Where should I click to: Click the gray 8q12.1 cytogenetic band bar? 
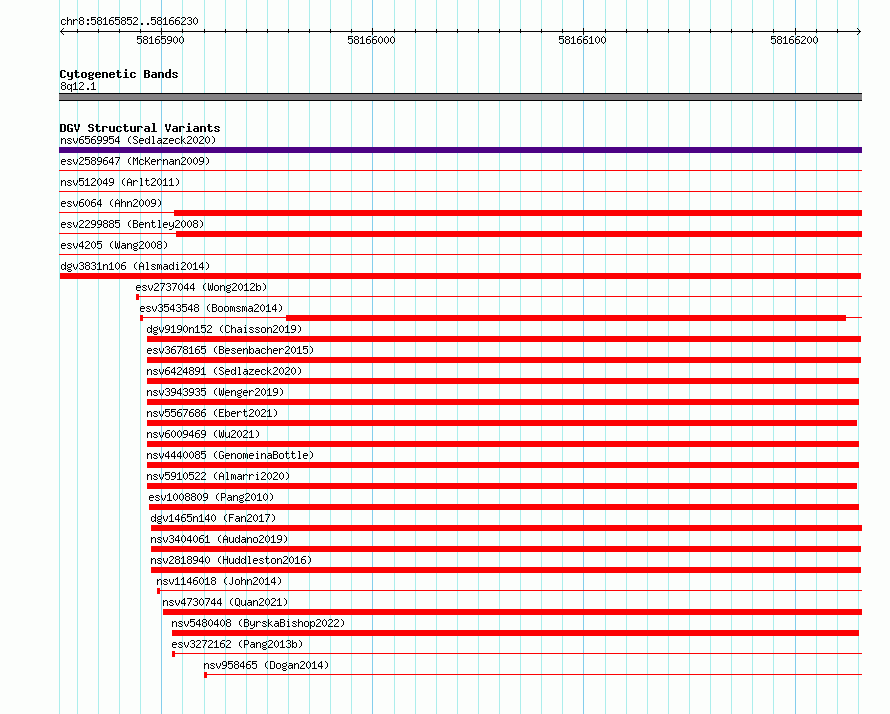(460, 97)
